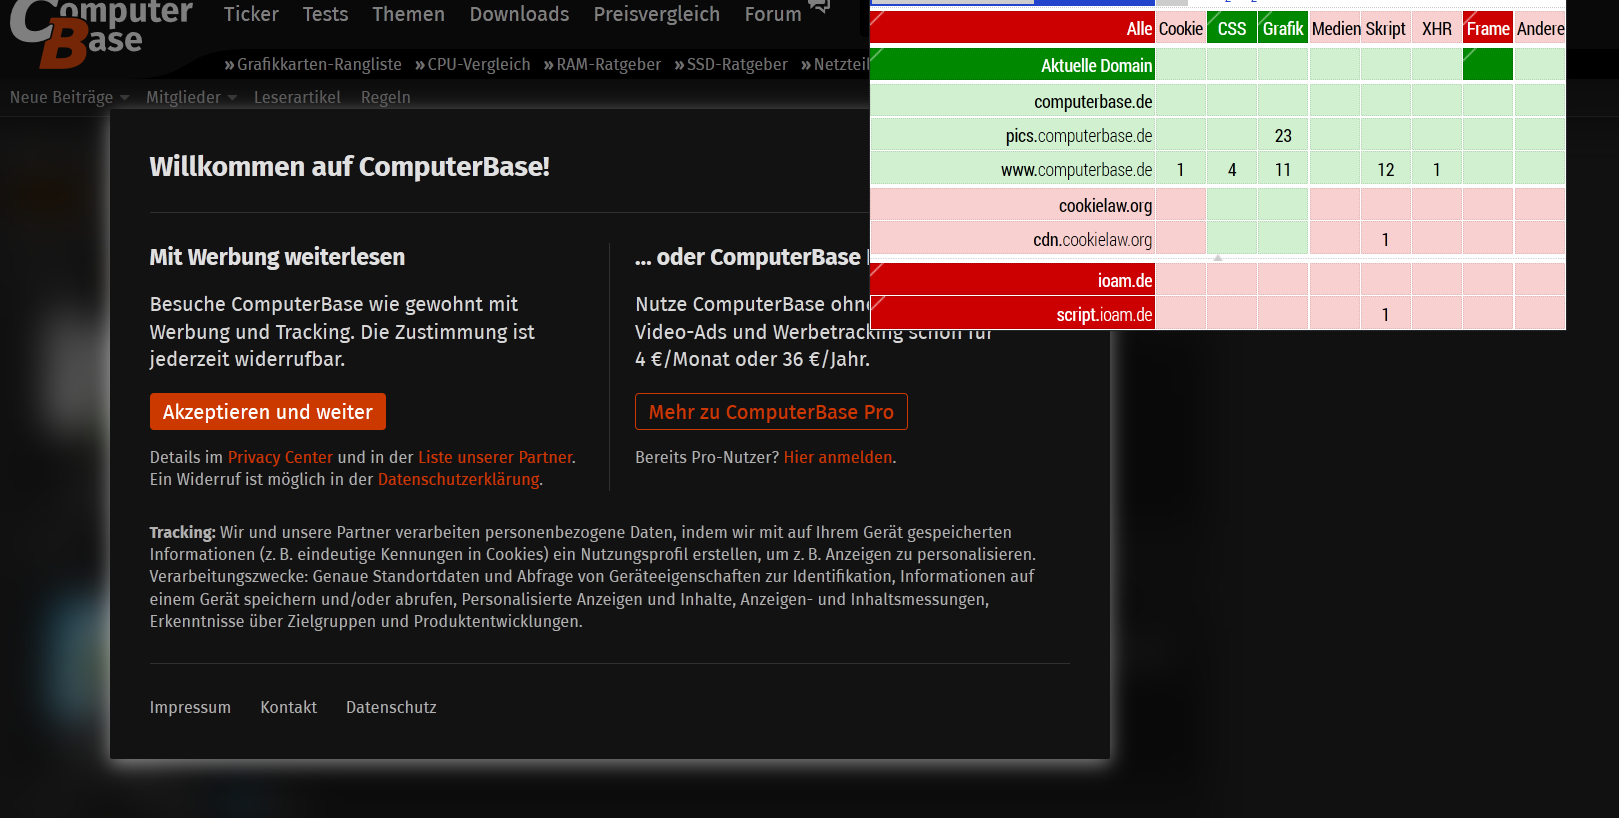
Task: Toggle the Frame cell for Aktuelle Domain
Action: pos(1488,65)
